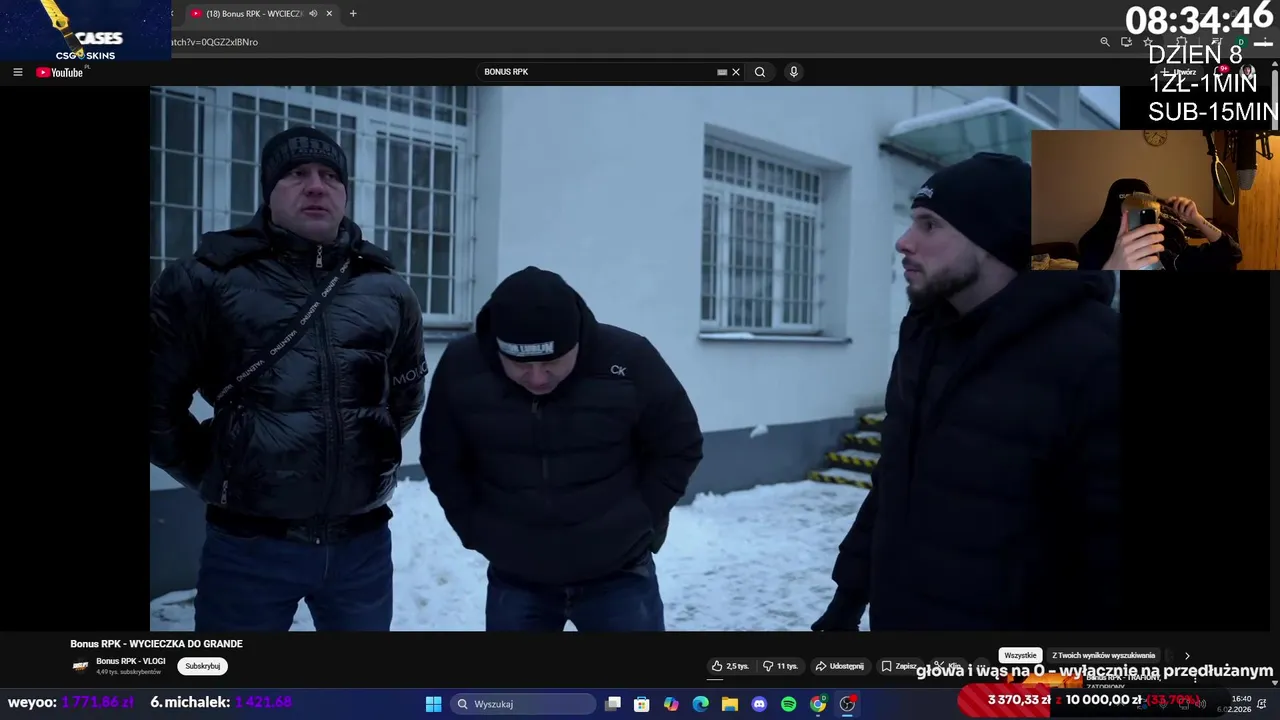Open the Windows Start button
This screenshot has width=1280, height=720.
point(433,704)
